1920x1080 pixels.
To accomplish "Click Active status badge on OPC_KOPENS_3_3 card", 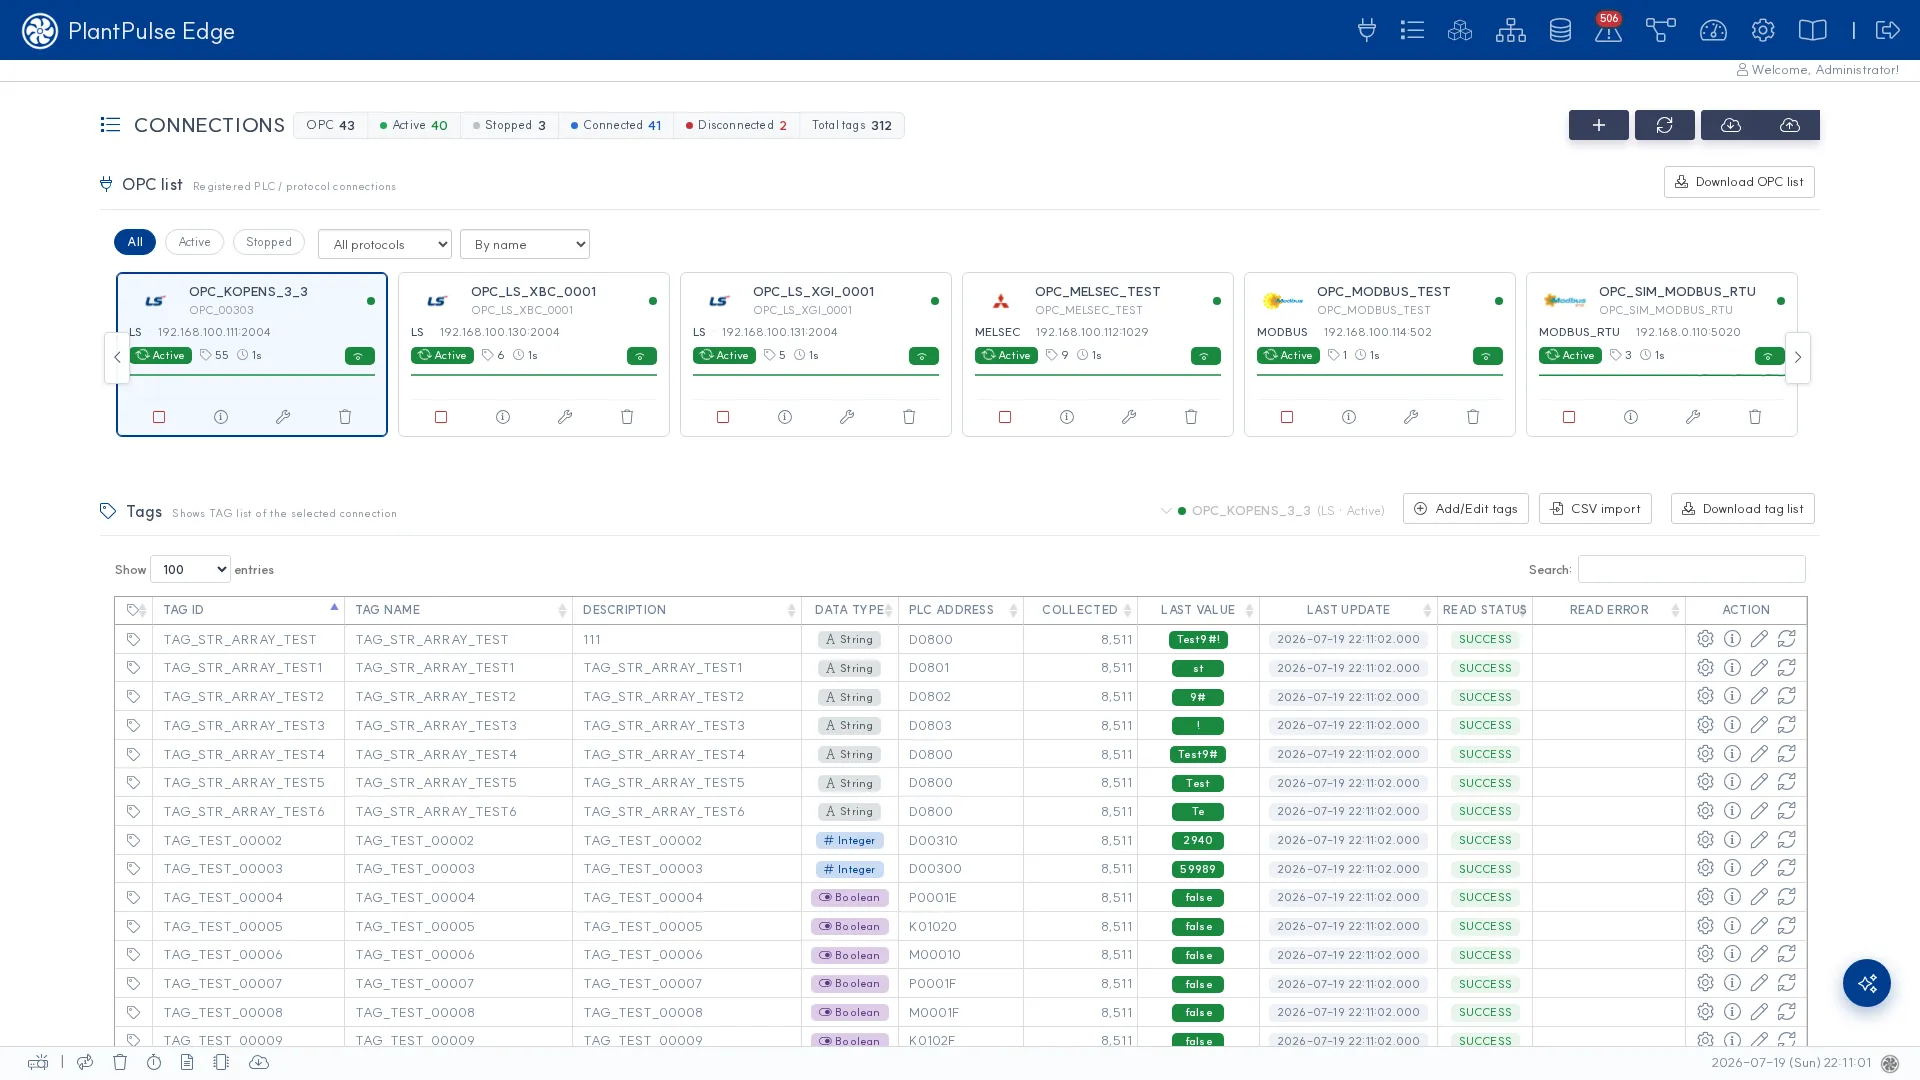I will pyautogui.click(x=160, y=355).
